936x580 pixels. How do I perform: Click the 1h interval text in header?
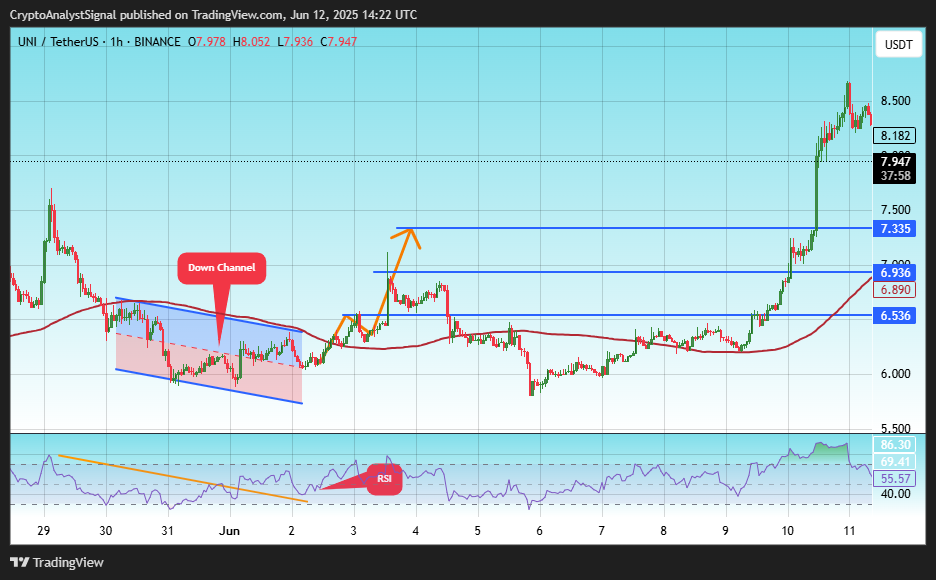[116, 42]
